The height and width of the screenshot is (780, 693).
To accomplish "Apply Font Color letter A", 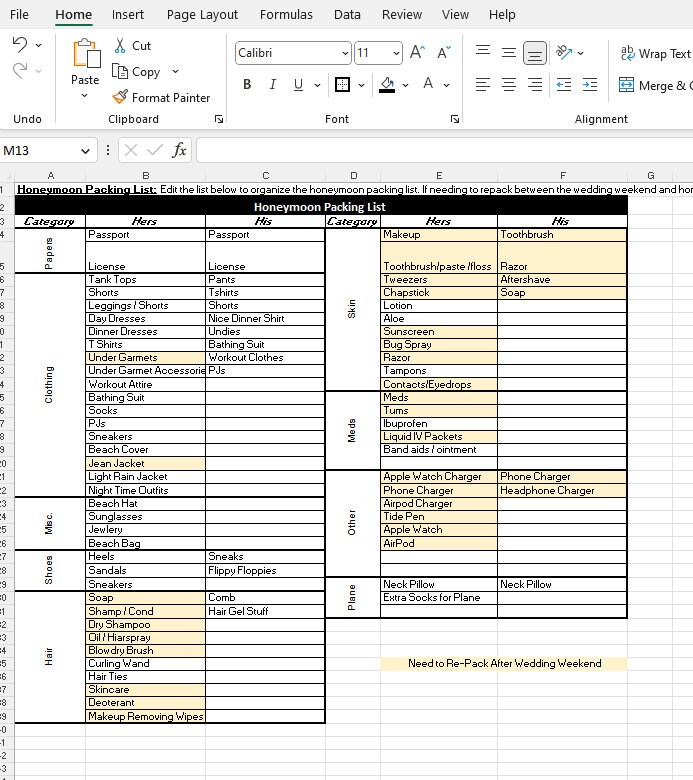I will (428, 85).
